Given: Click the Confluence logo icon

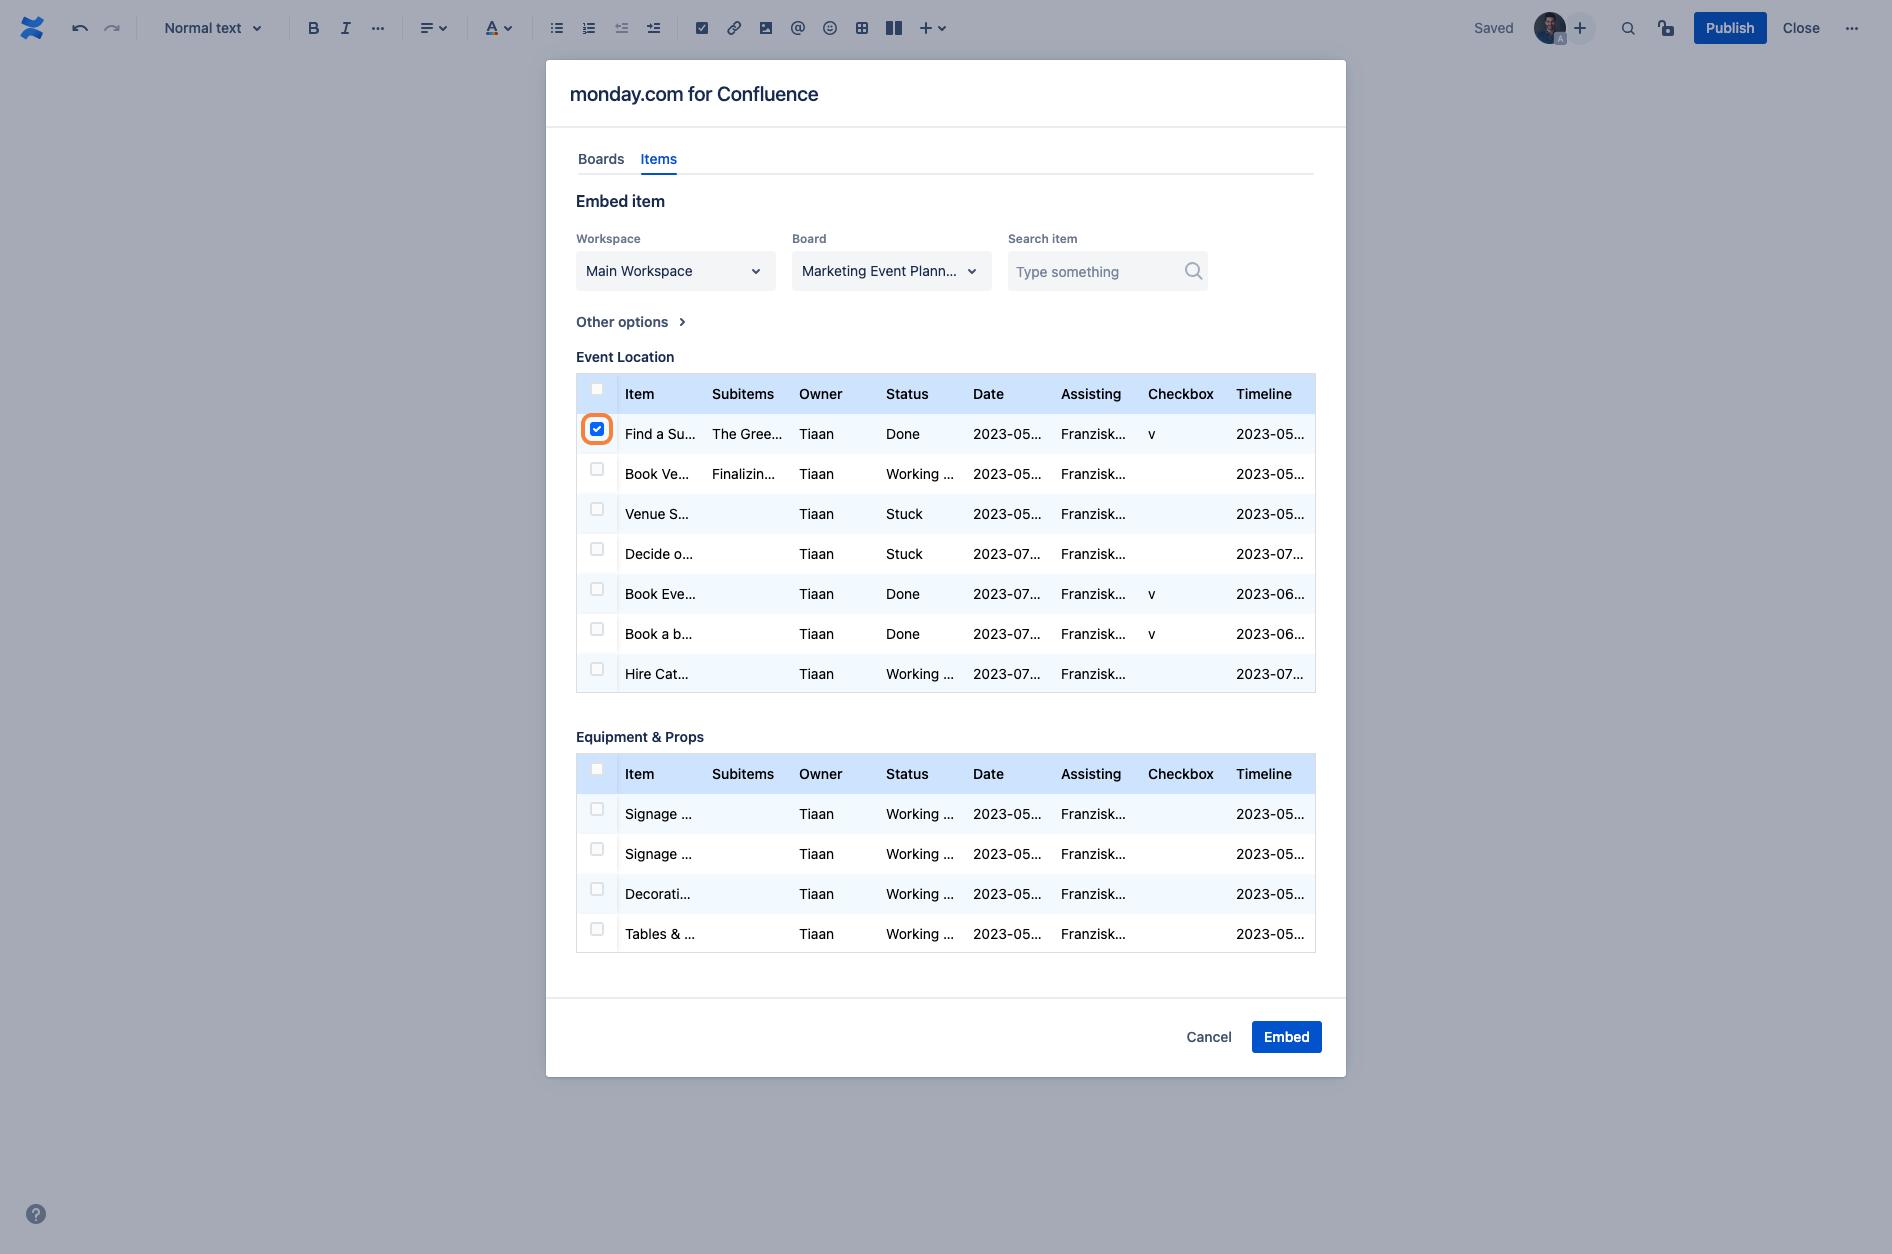Looking at the screenshot, I should pos(32,28).
